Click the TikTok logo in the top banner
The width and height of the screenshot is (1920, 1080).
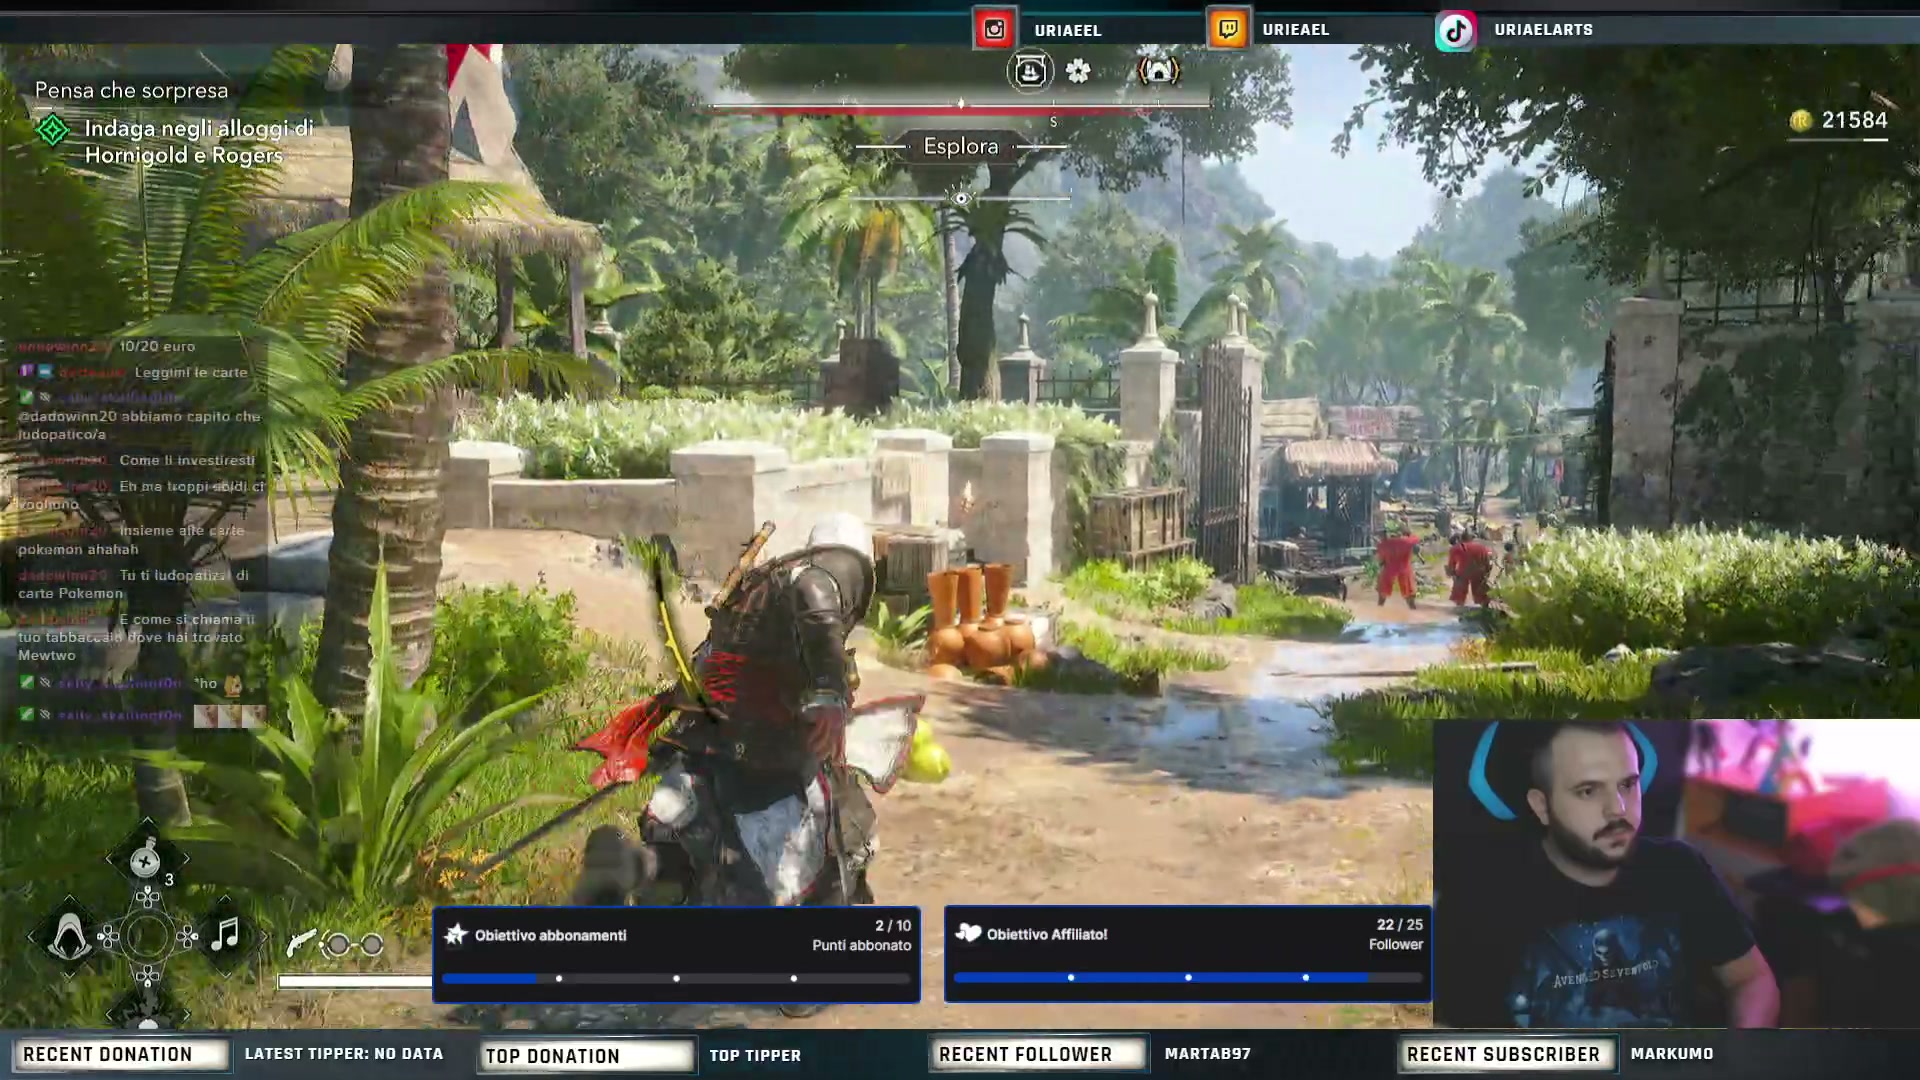1456,30
